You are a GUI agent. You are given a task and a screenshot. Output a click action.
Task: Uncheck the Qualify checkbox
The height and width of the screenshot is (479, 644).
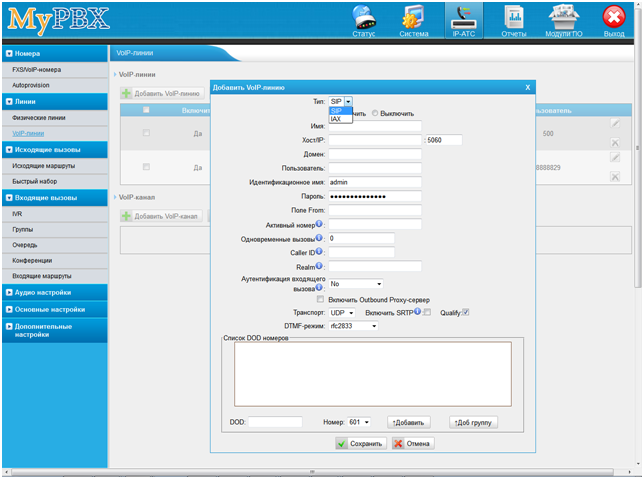pos(465,312)
